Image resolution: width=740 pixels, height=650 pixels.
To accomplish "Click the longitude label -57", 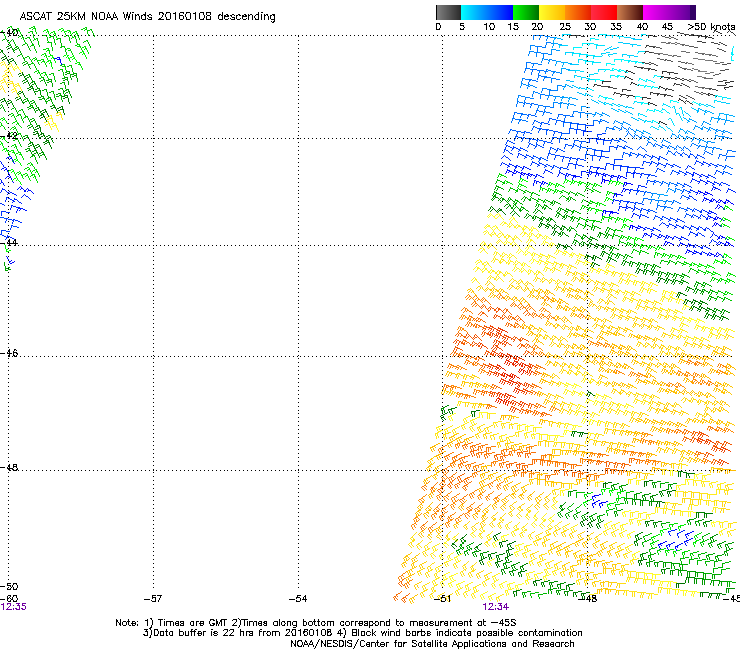I will click(153, 599).
